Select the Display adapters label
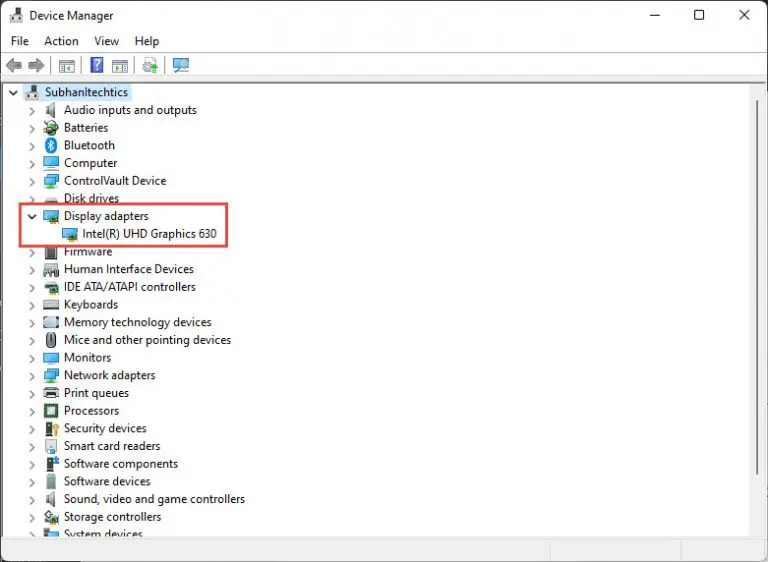 point(106,216)
